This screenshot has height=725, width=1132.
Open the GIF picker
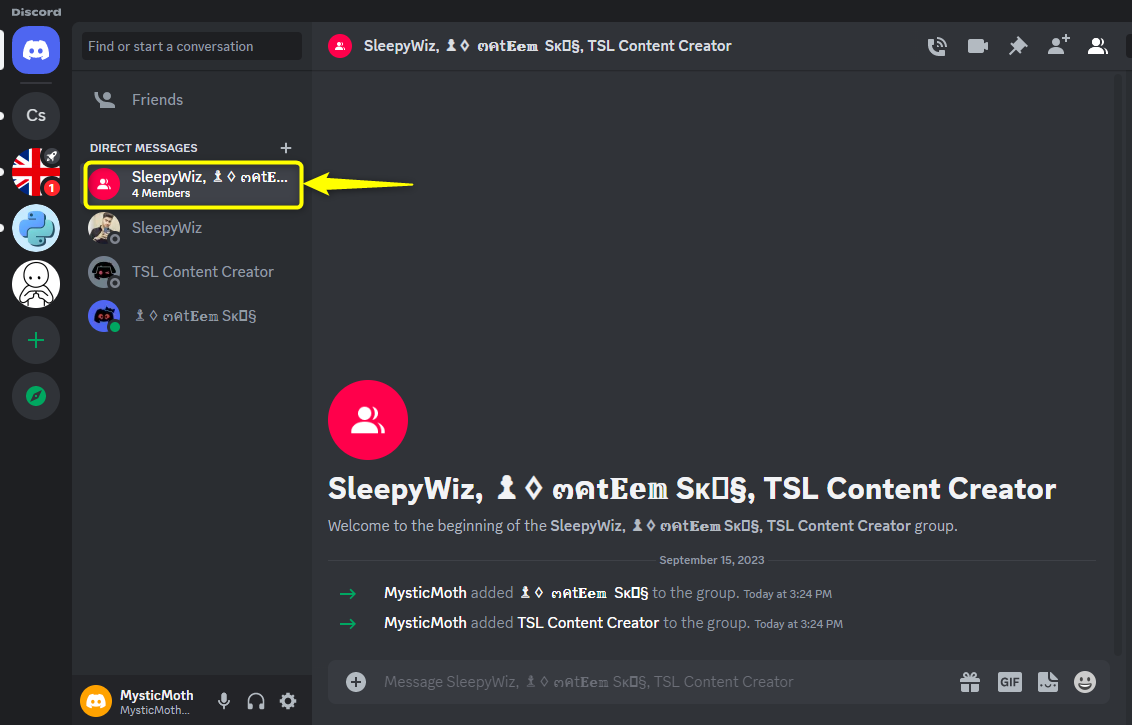click(1009, 682)
